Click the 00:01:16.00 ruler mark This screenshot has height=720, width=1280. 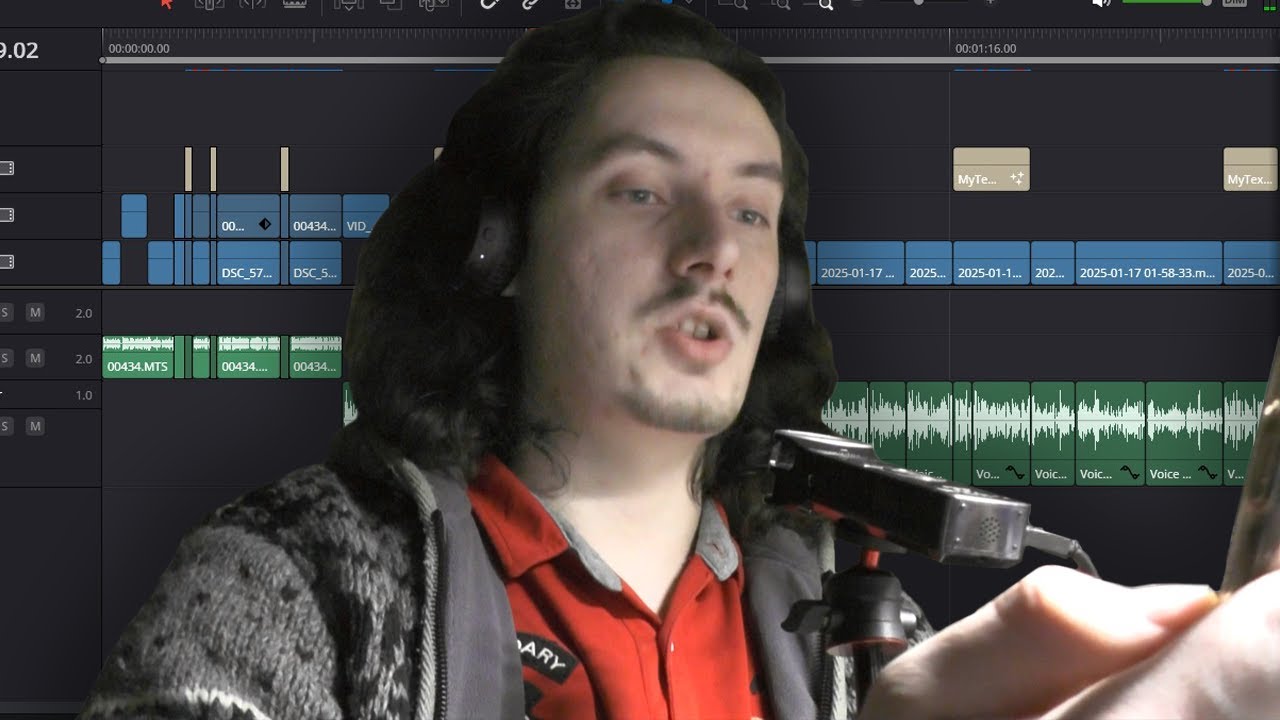click(985, 48)
